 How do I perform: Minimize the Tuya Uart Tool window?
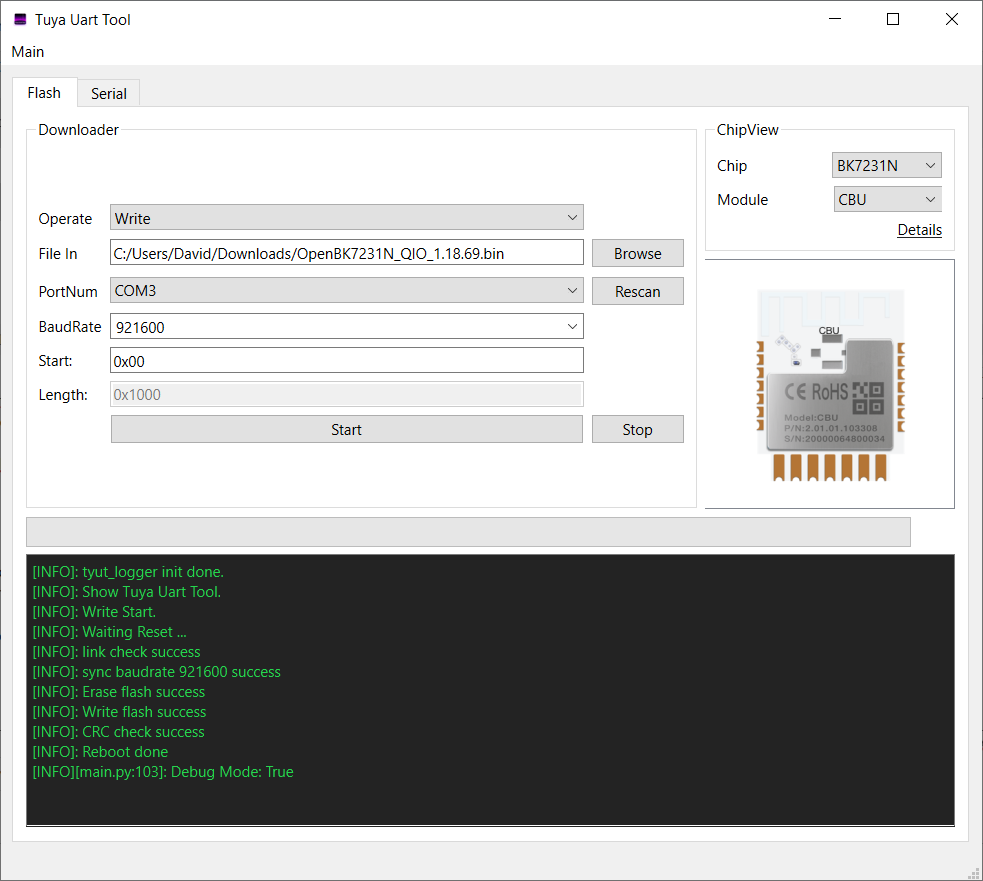click(x=834, y=19)
